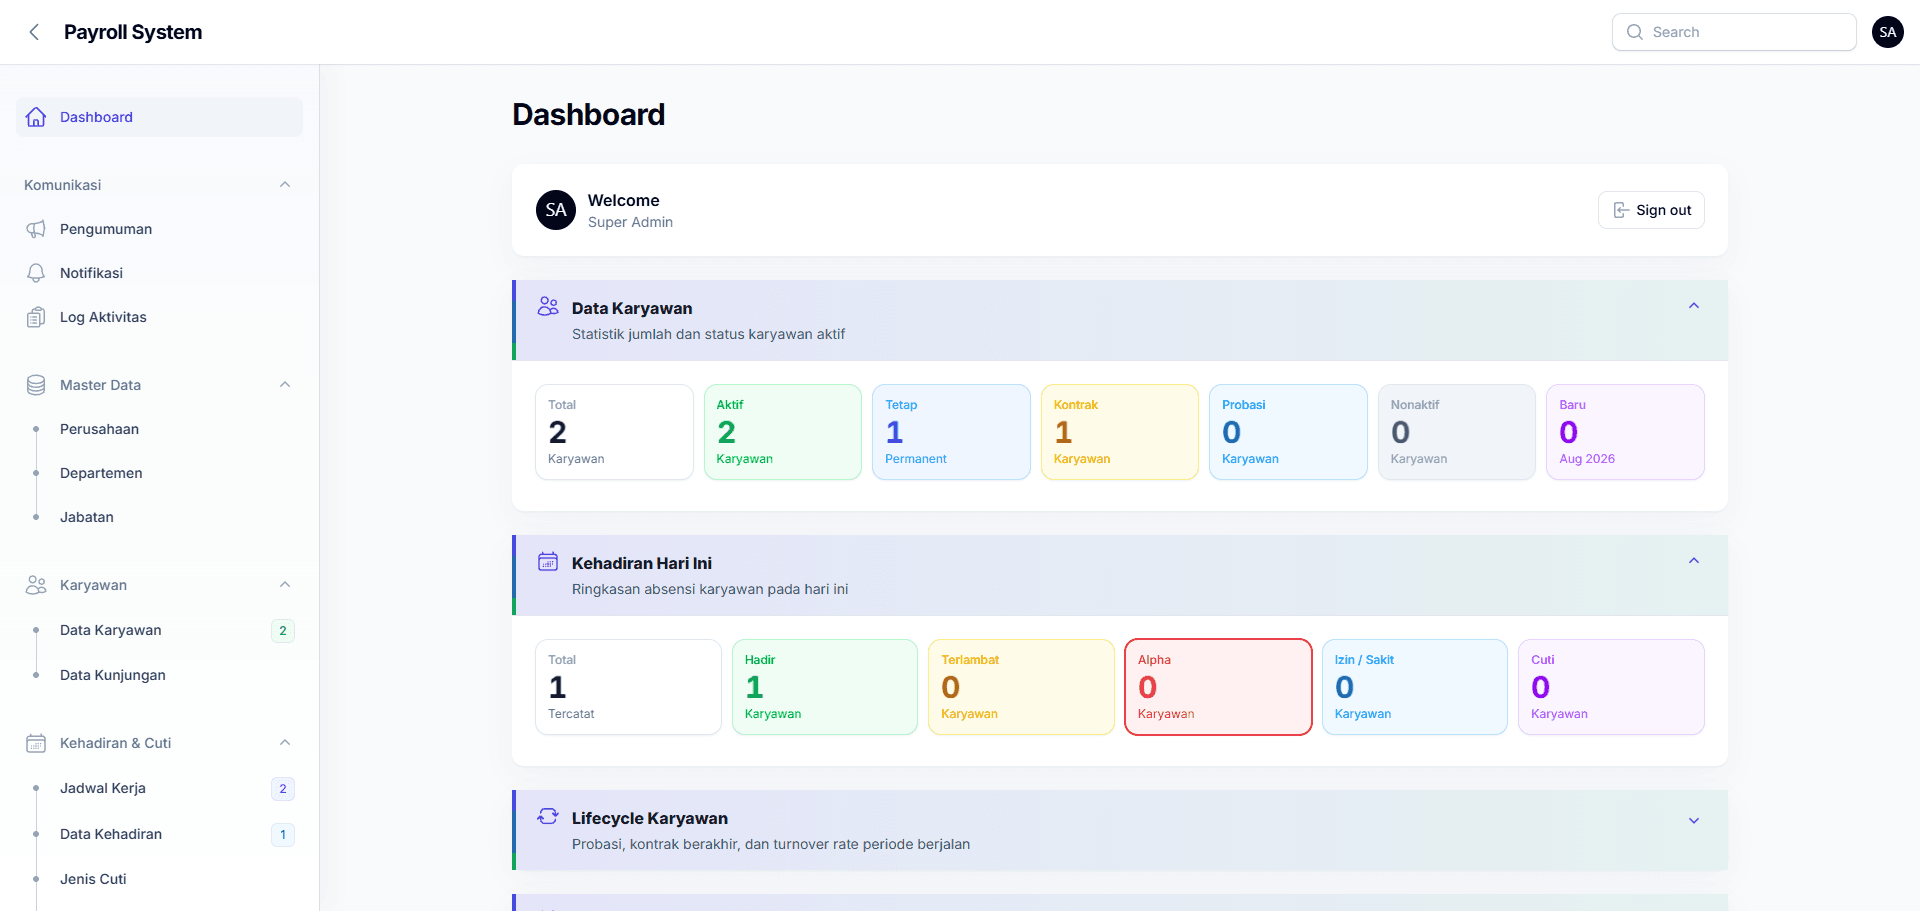Click the Notifikasi bell icon

coord(36,273)
